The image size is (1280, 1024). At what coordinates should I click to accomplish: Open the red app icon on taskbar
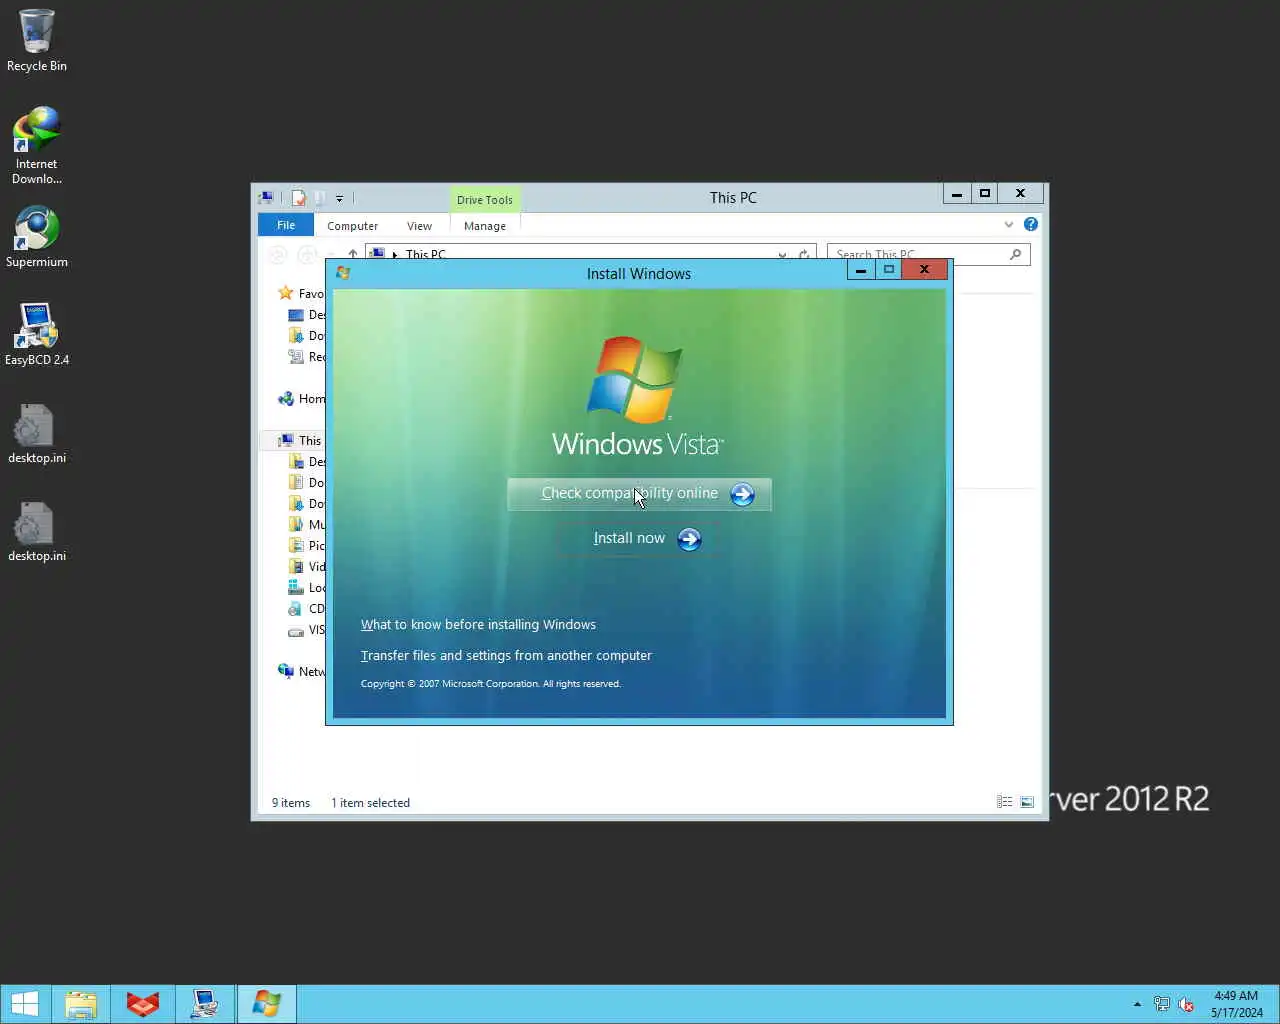143,1004
